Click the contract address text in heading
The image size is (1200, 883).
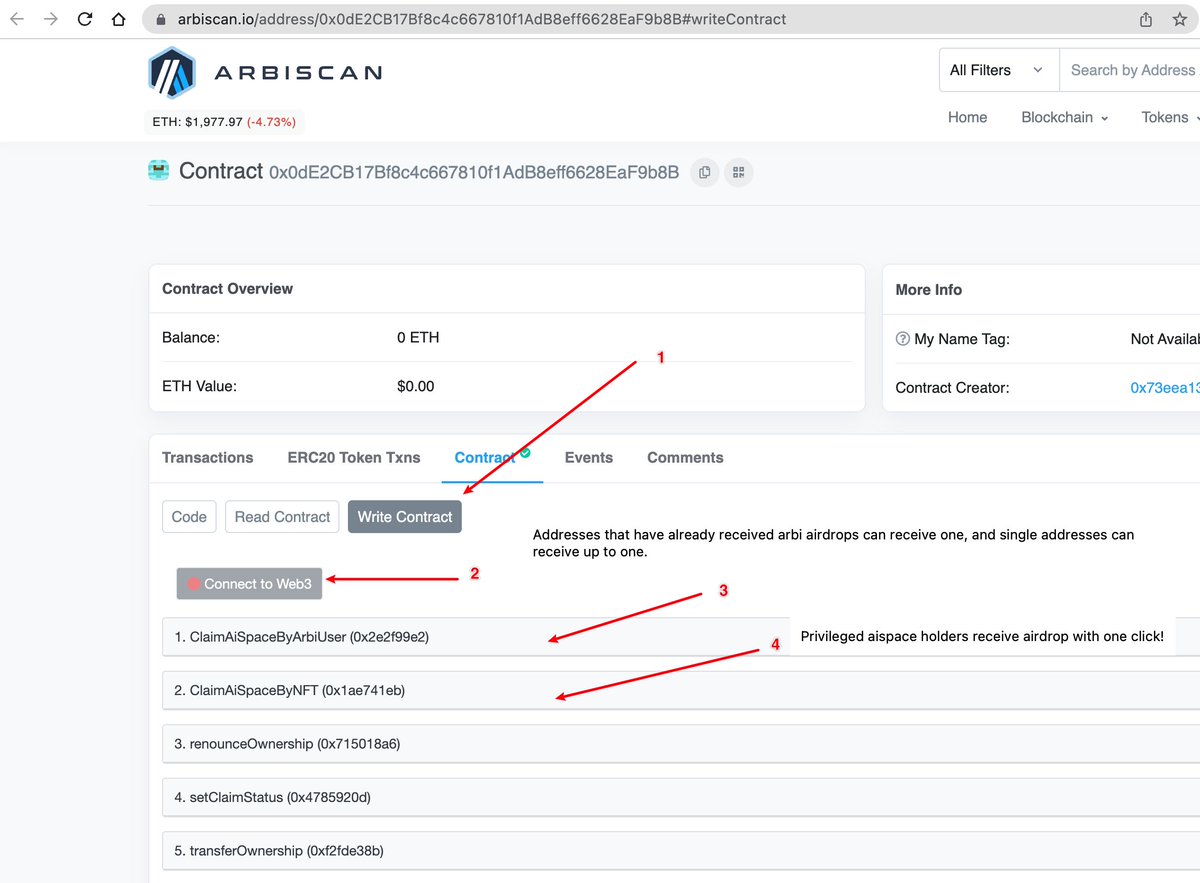point(474,172)
